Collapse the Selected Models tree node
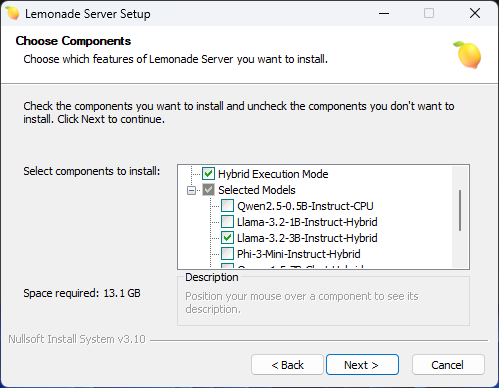The image size is (499, 388). (191, 190)
